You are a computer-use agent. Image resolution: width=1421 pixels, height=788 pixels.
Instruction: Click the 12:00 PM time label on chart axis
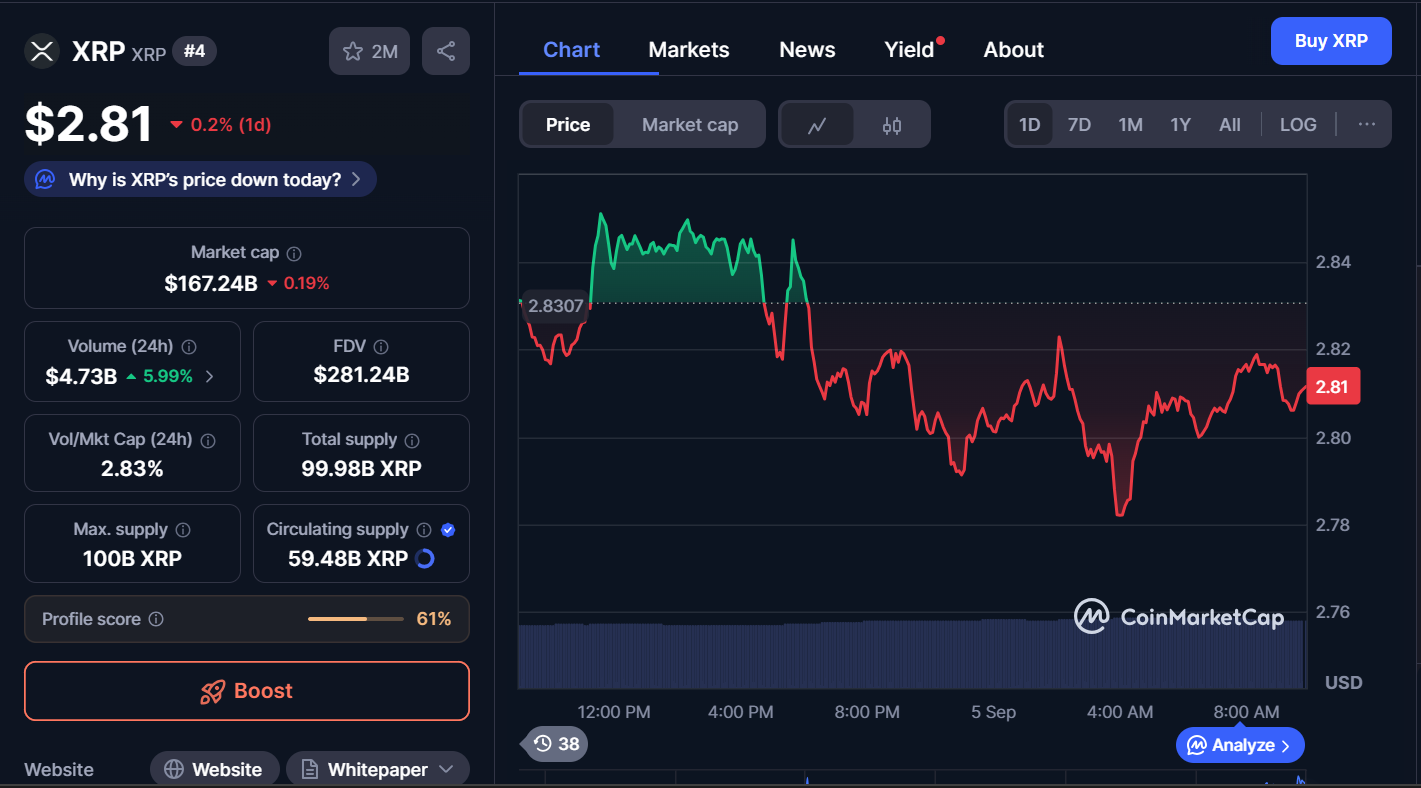coord(614,712)
